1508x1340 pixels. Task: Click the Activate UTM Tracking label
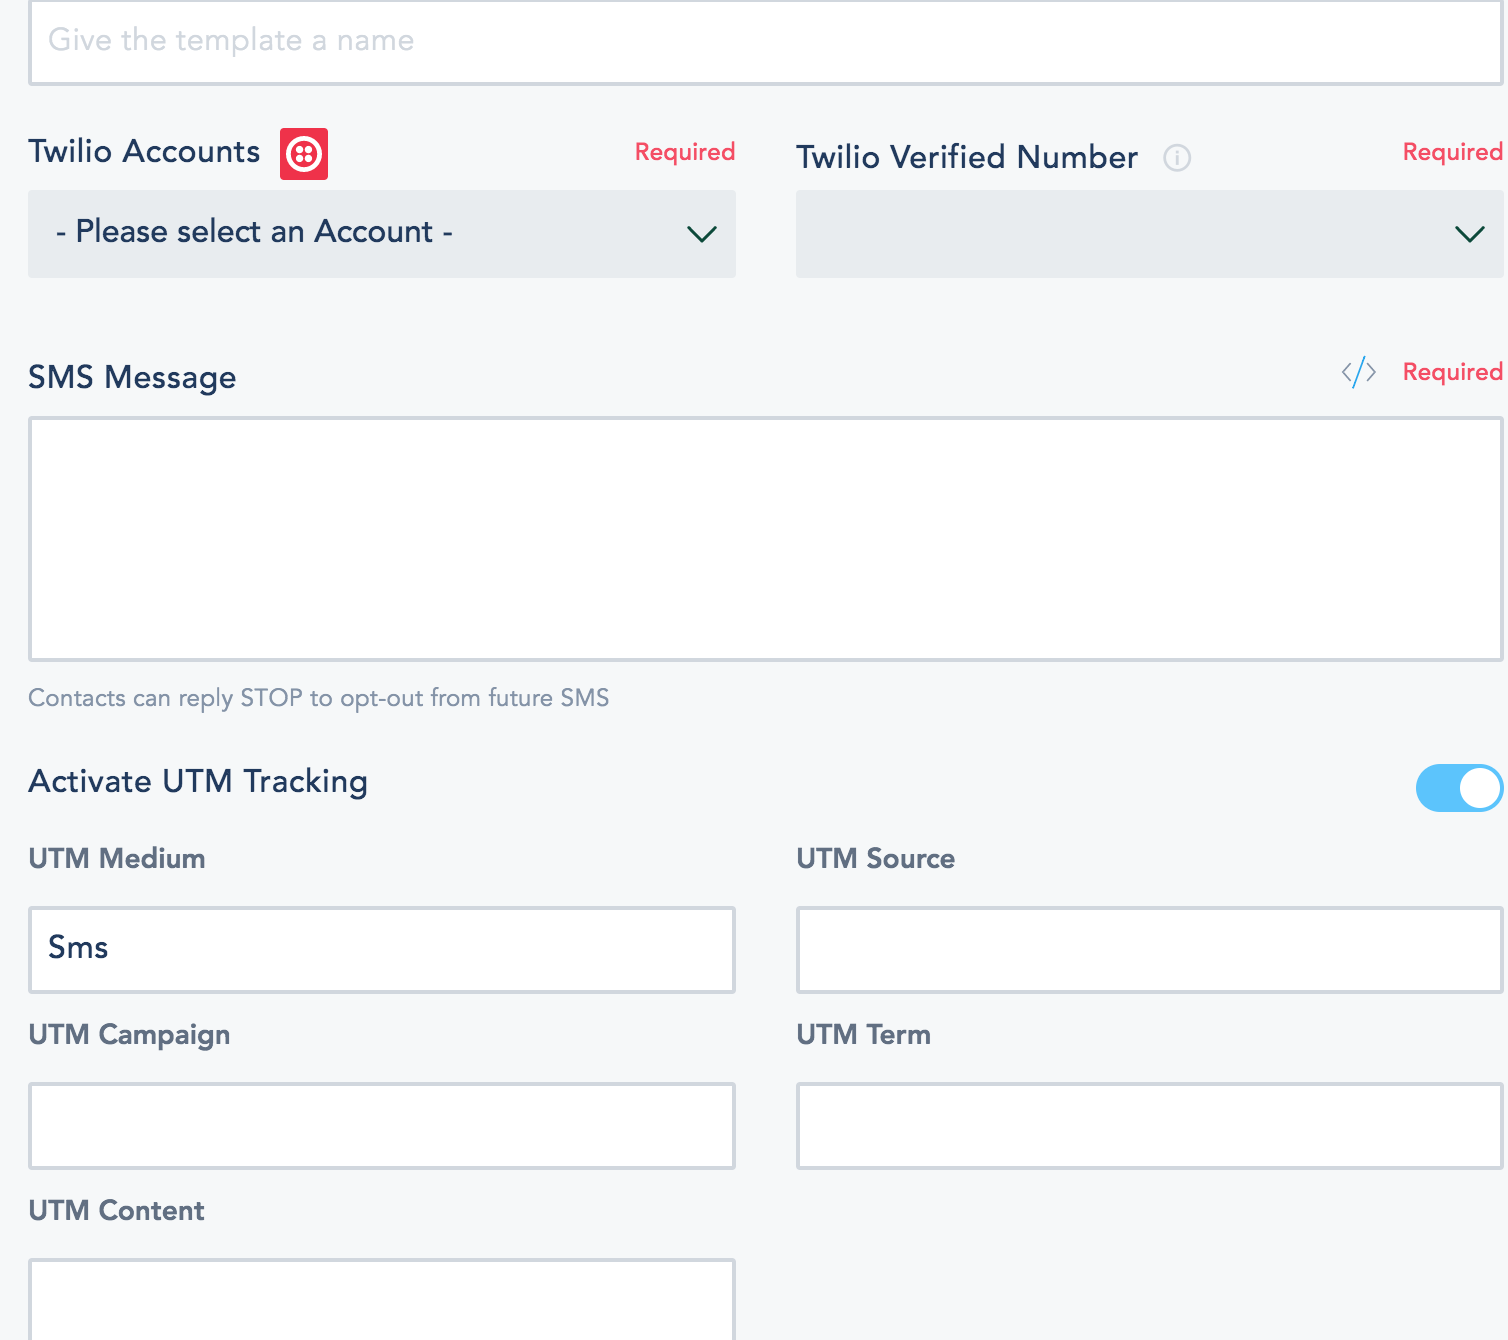tap(198, 782)
